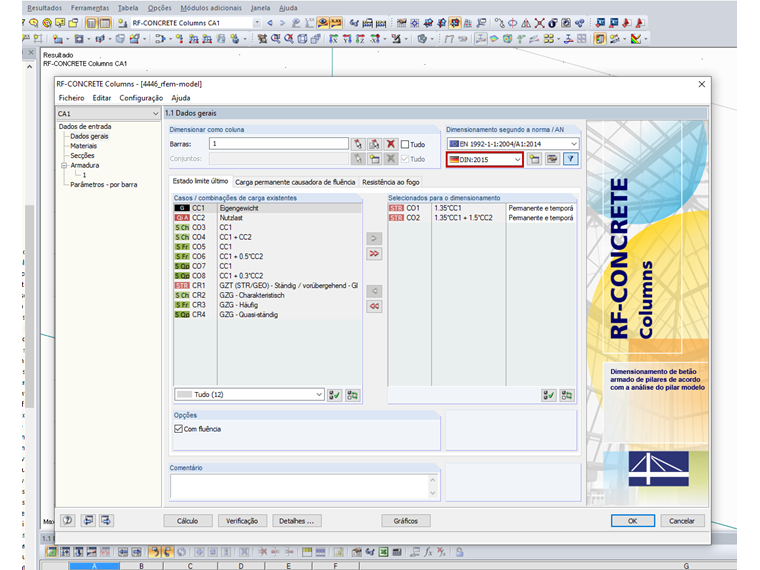The image size is (760, 570).
Task: Open Configuração menu in dialog
Action: point(141,98)
